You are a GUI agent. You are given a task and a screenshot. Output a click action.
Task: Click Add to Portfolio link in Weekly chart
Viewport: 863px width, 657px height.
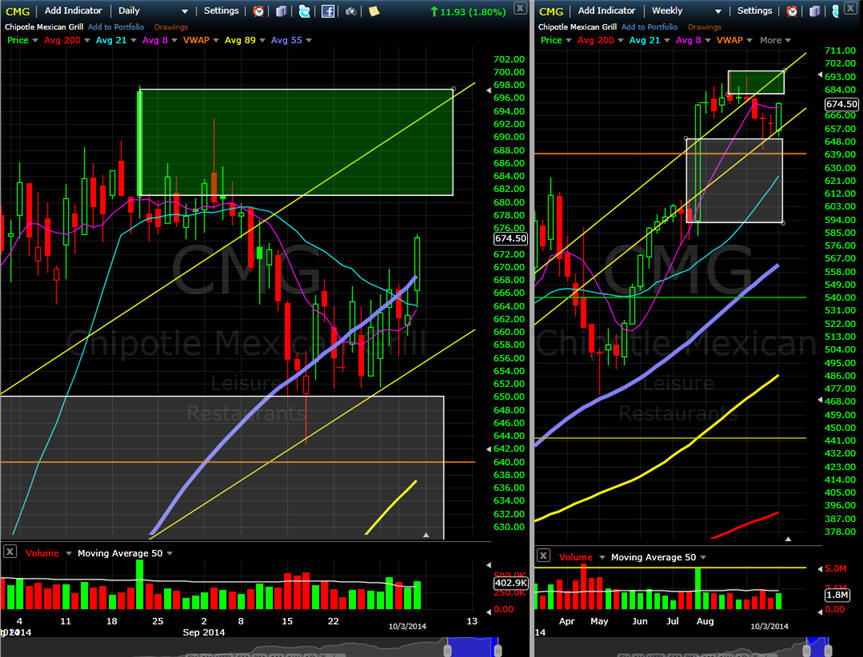pyautogui.click(x=649, y=26)
